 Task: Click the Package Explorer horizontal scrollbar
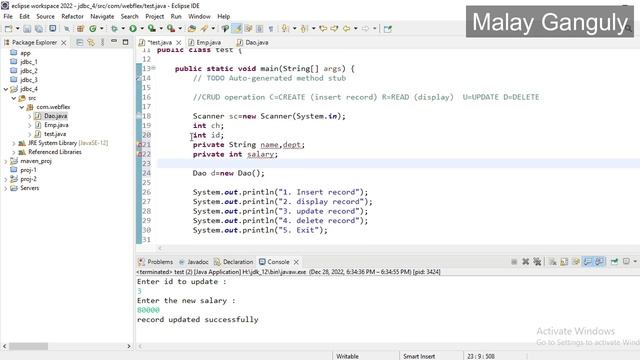coord(29,346)
